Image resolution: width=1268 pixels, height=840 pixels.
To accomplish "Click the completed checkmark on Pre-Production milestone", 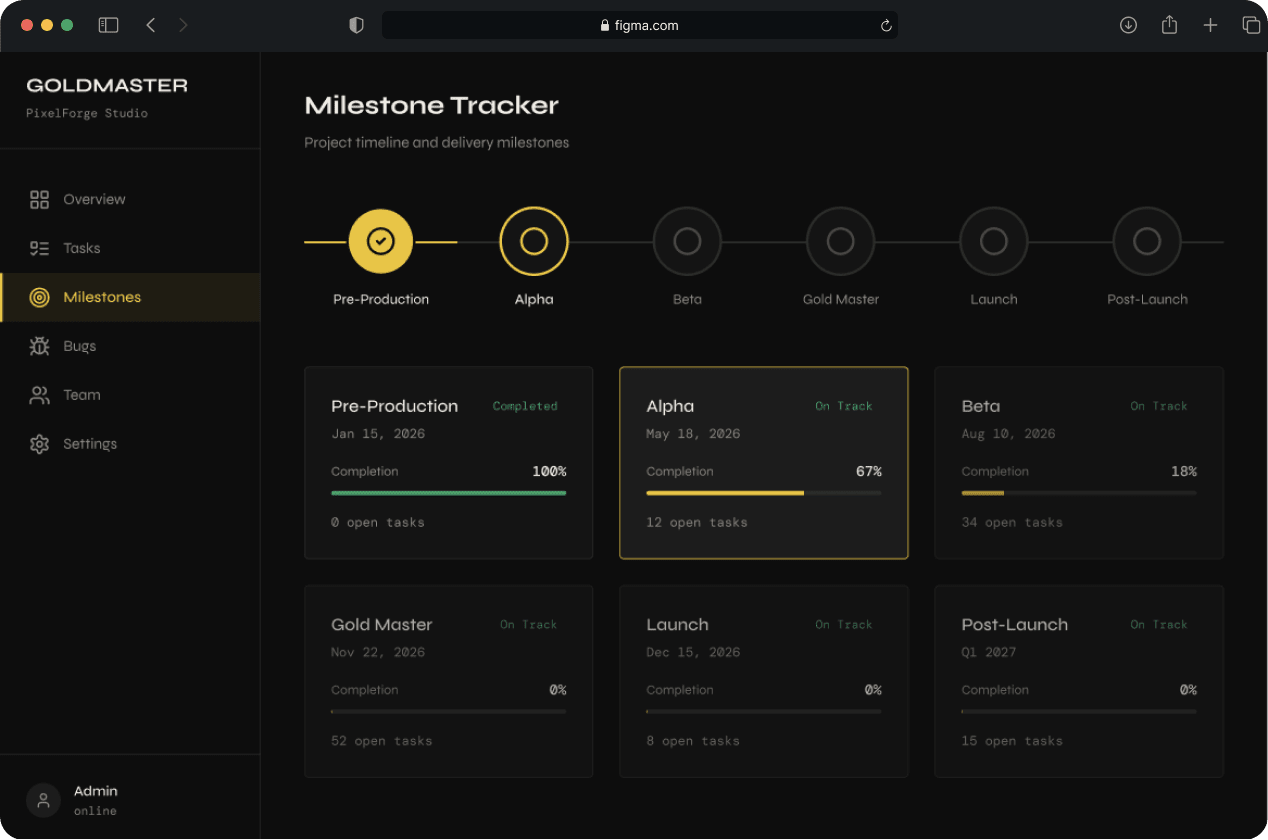I will tap(380, 241).
